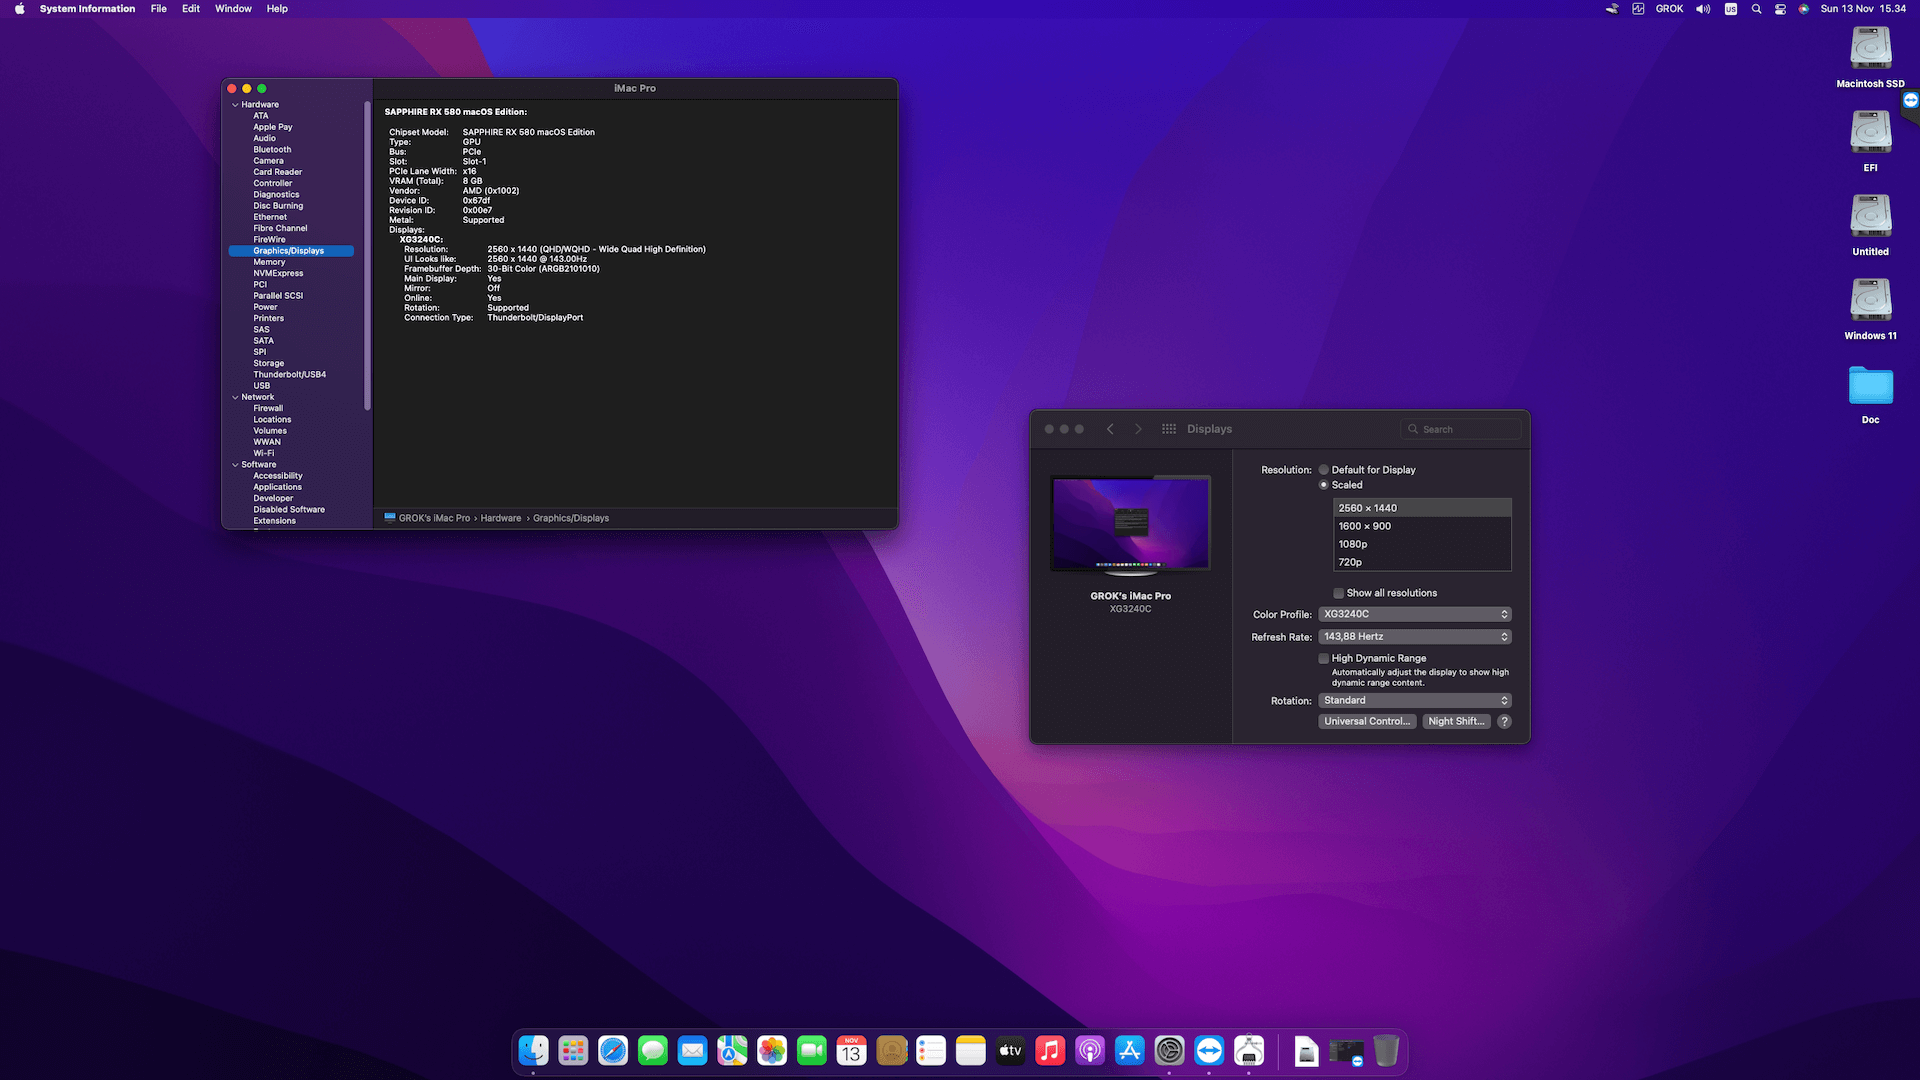Open the Calendar app showing November 13
Screen dimensions: 1920x1080
click(851, 1051)
